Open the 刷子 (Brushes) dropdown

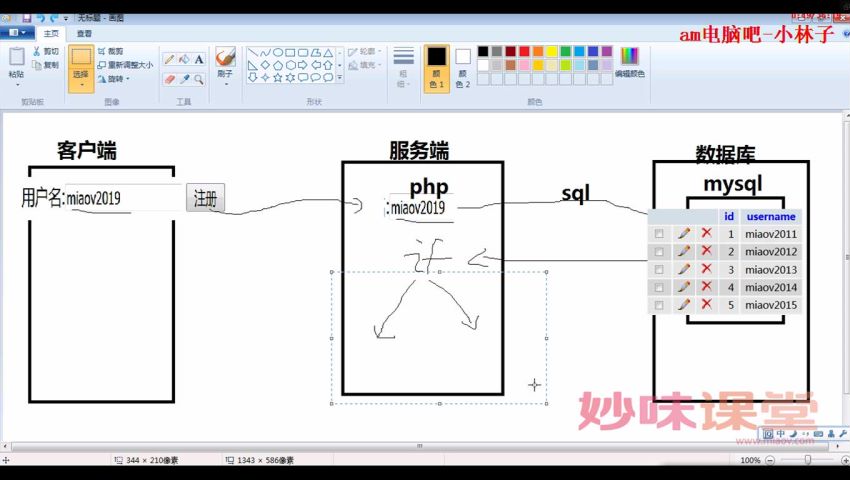click(x=225, y=80)
